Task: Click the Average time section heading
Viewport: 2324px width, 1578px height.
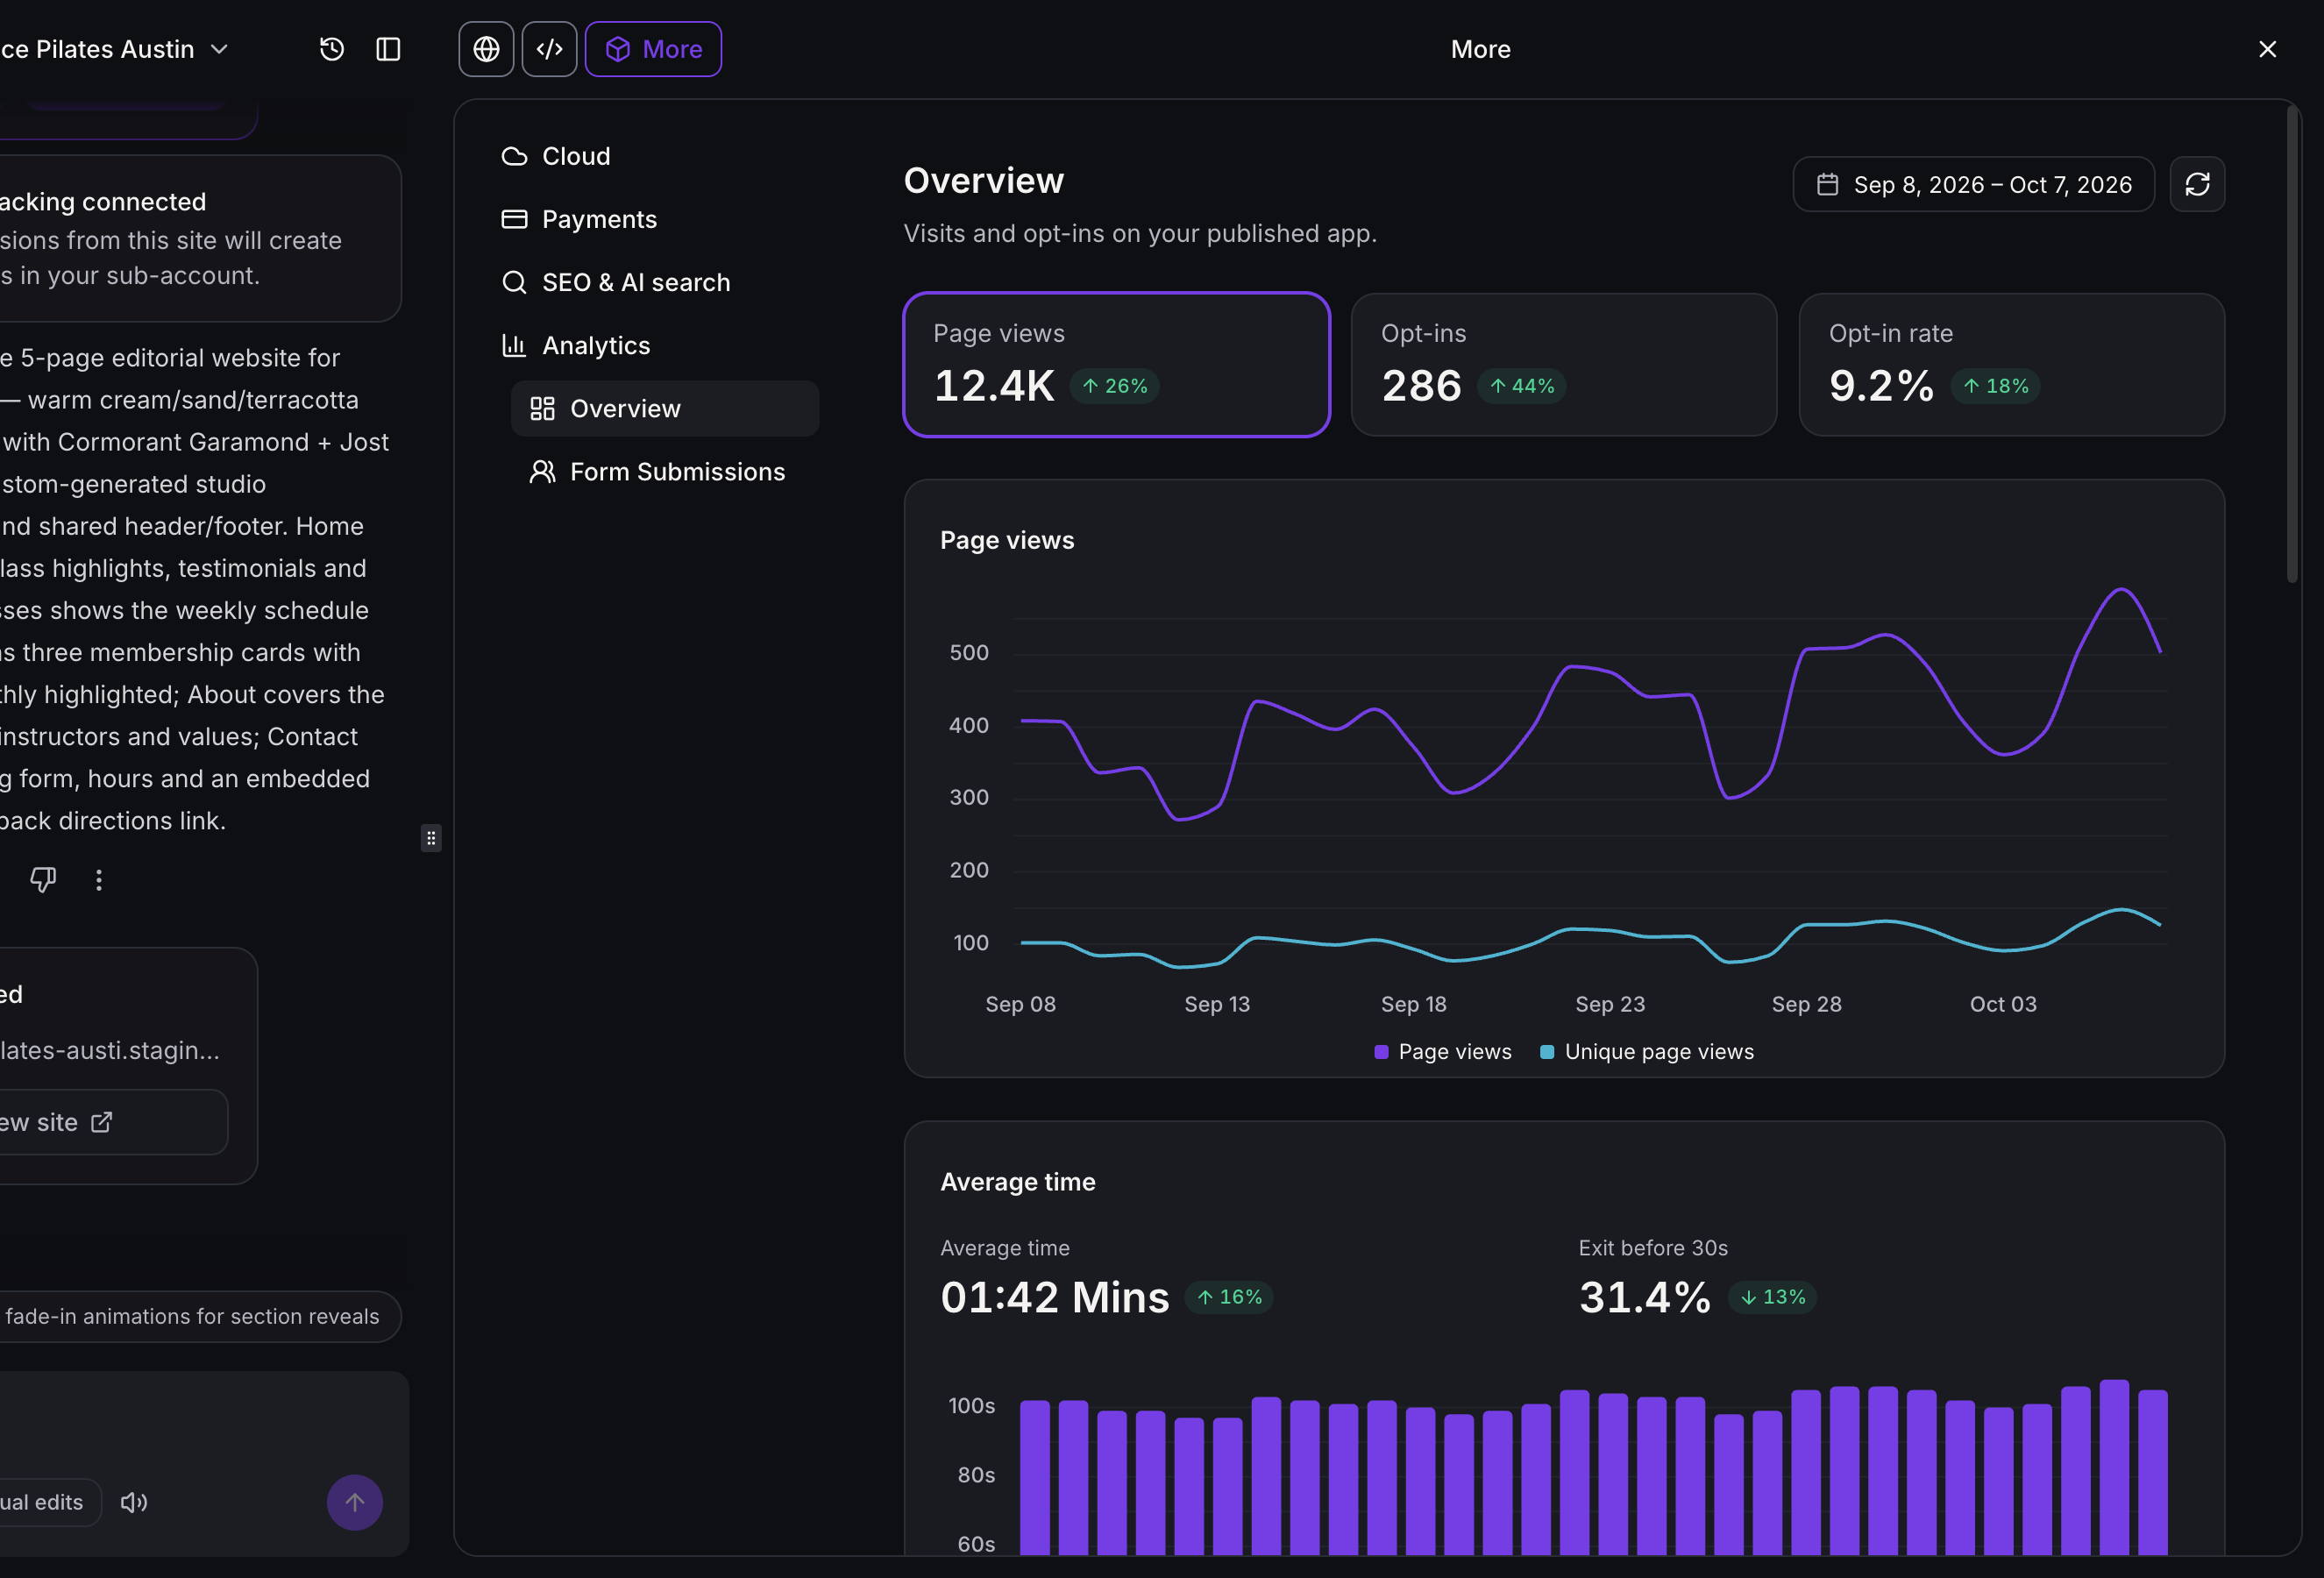Action: pos(1017,1181)
